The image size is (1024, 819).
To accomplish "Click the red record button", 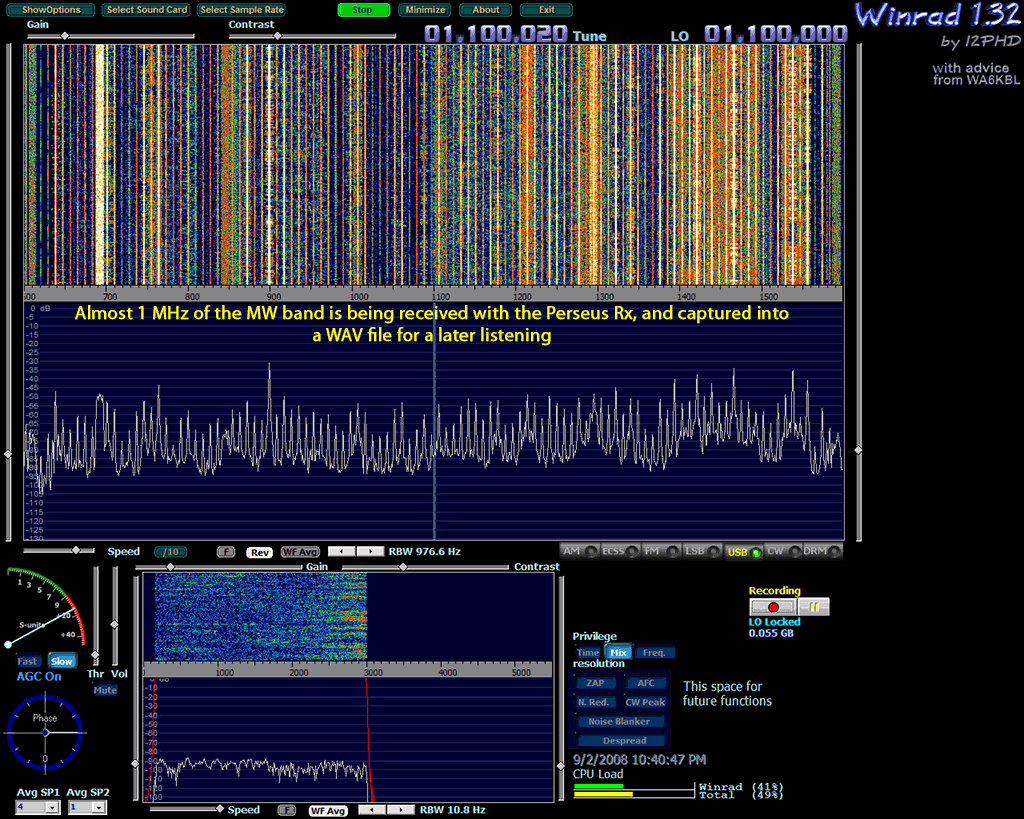I will tap(772, 607).
